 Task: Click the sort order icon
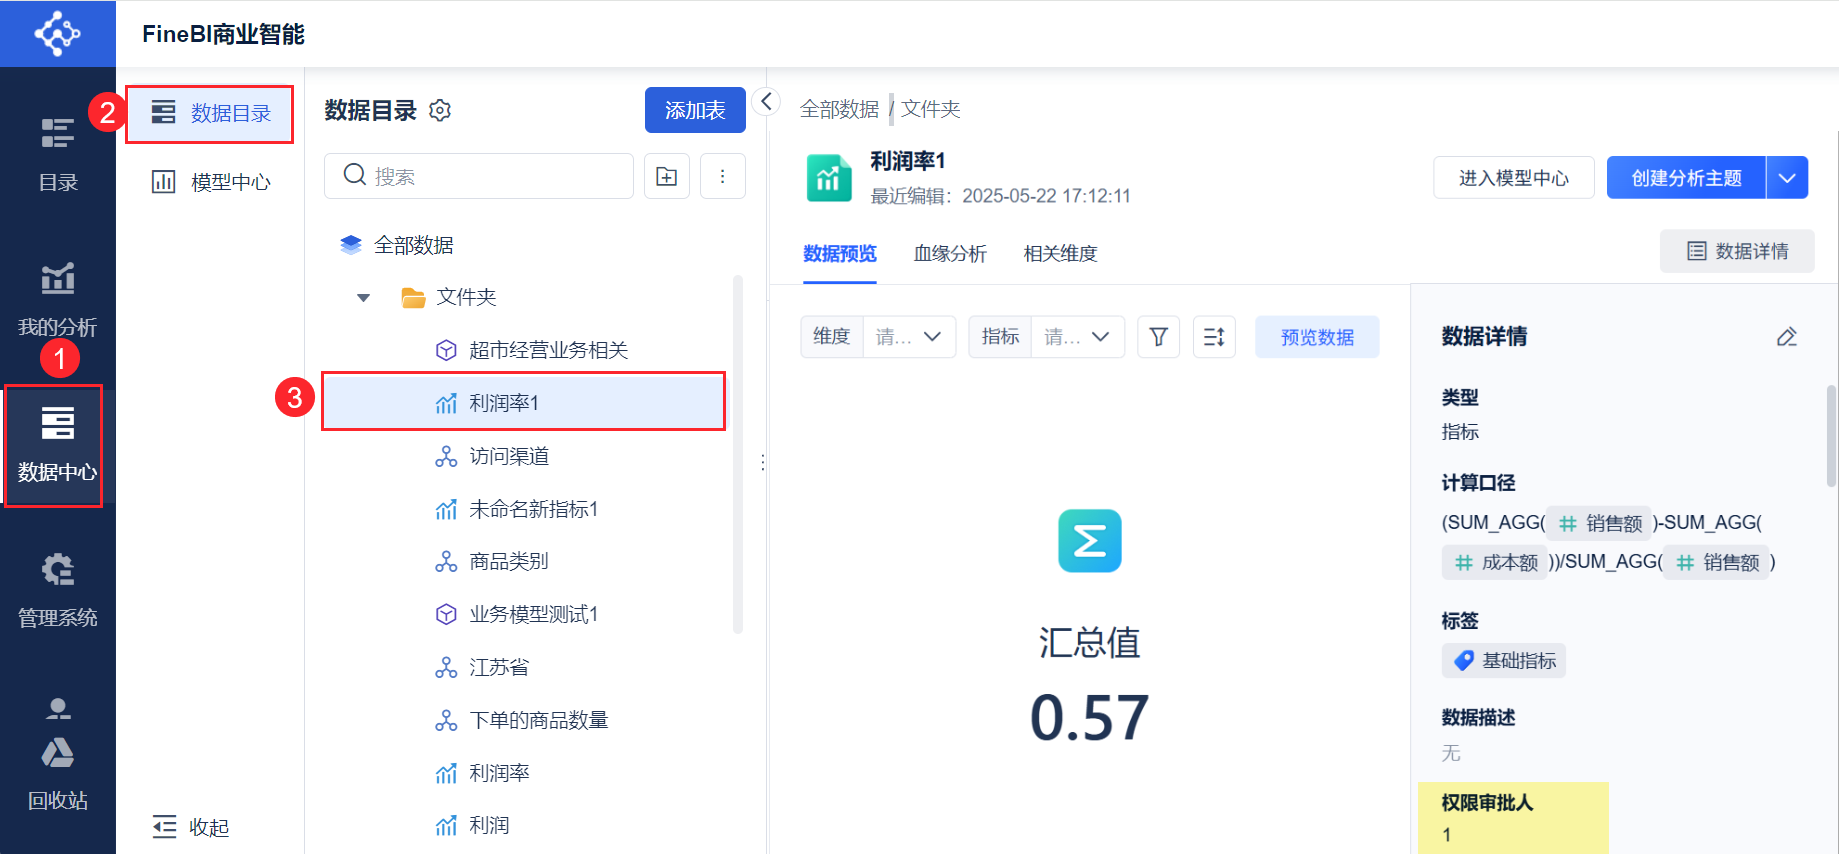coord(1214,337)
